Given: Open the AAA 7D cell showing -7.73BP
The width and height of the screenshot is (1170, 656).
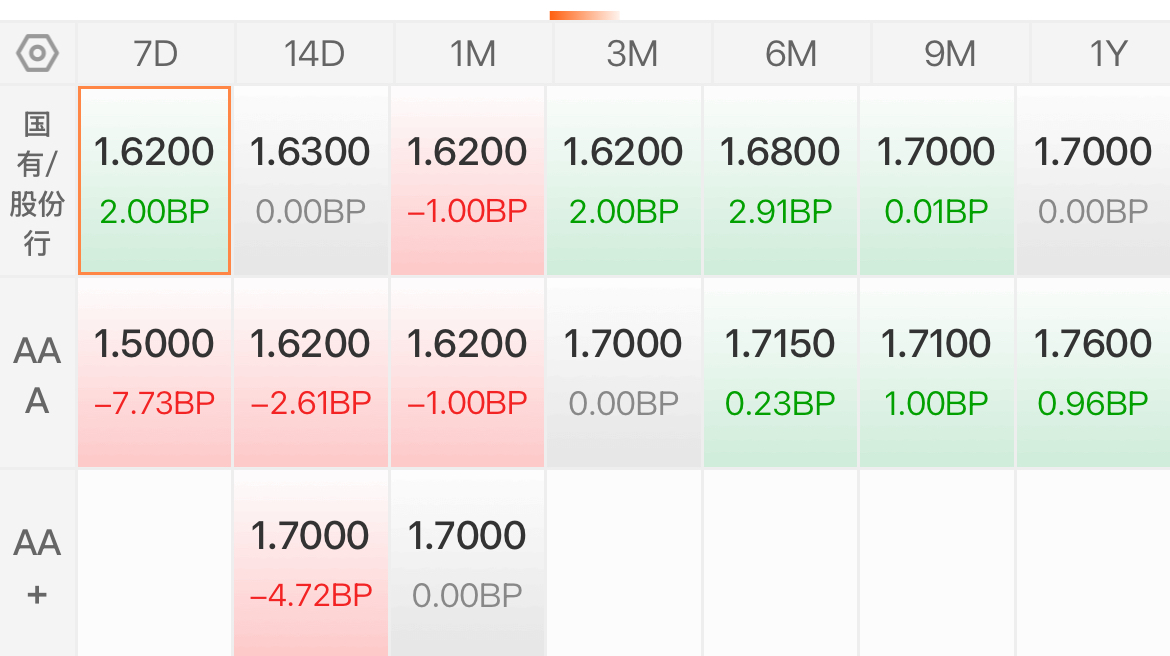Looking at the screenshot, I should [x=154, y=373].
